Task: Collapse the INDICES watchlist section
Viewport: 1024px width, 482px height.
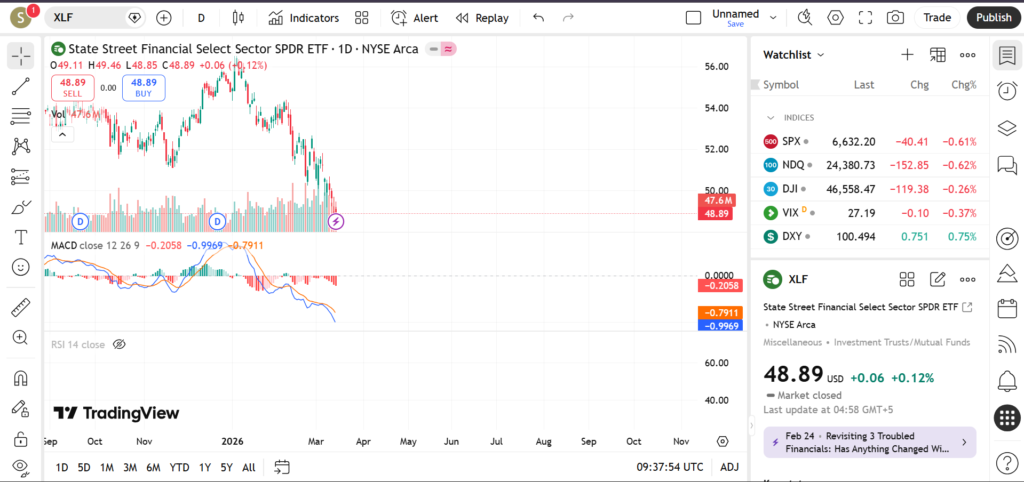Action: point(771,117)
